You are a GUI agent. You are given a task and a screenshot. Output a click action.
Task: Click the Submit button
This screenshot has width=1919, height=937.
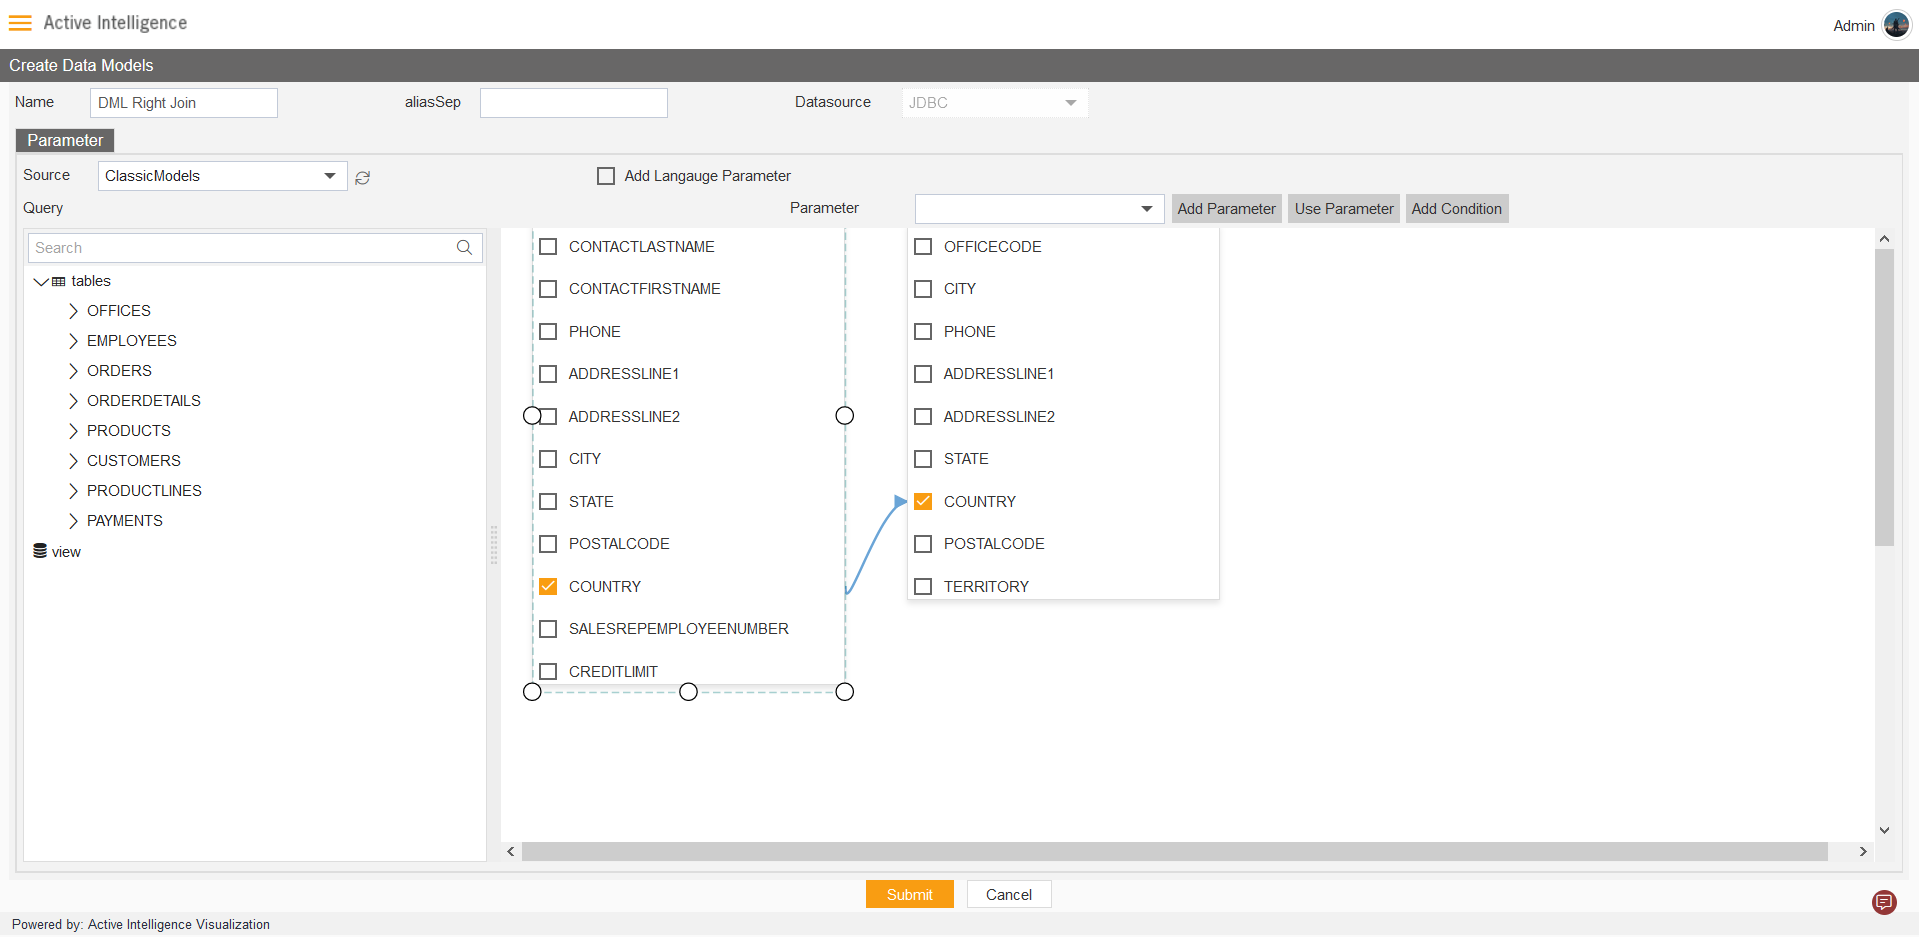pos(909,894)
